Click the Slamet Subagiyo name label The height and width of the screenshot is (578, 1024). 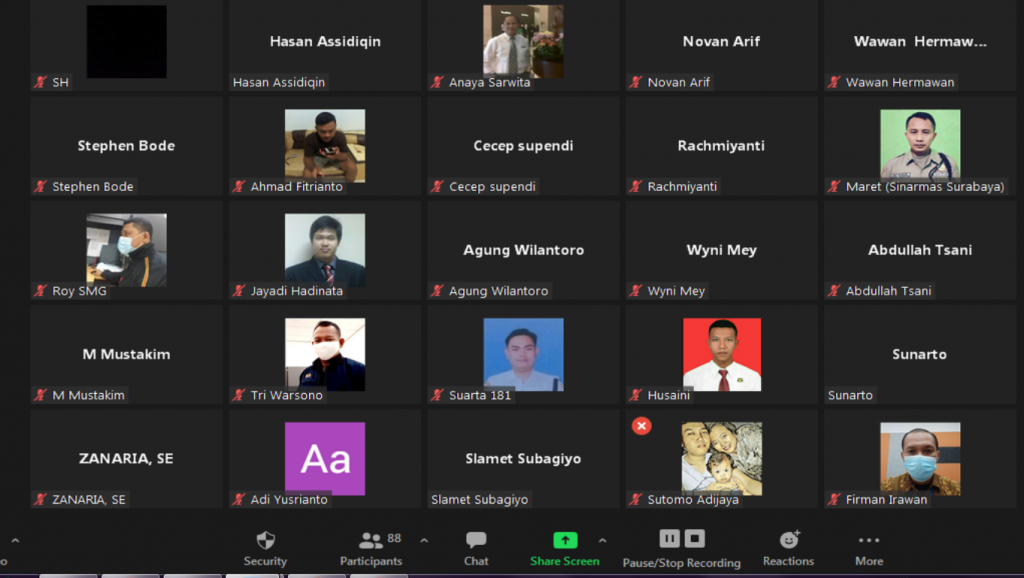479,499
